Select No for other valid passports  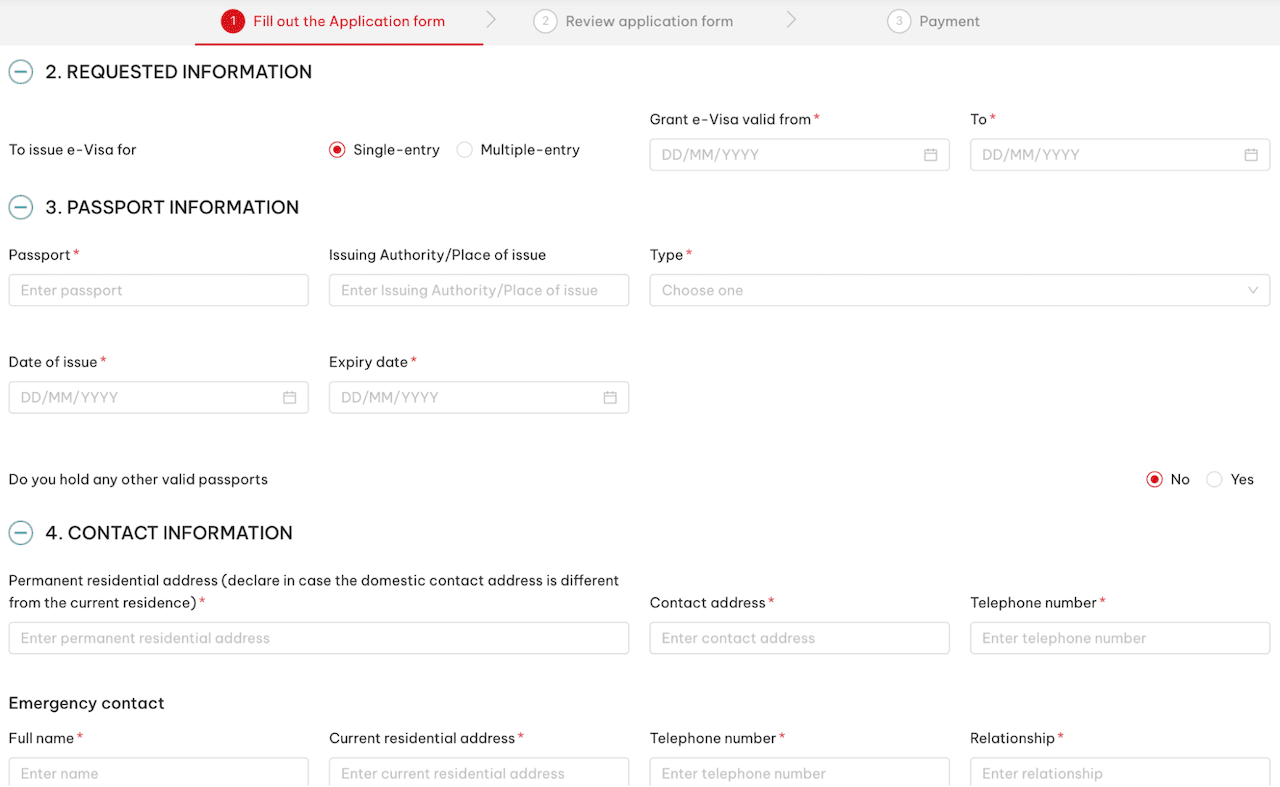point(1154,480)
